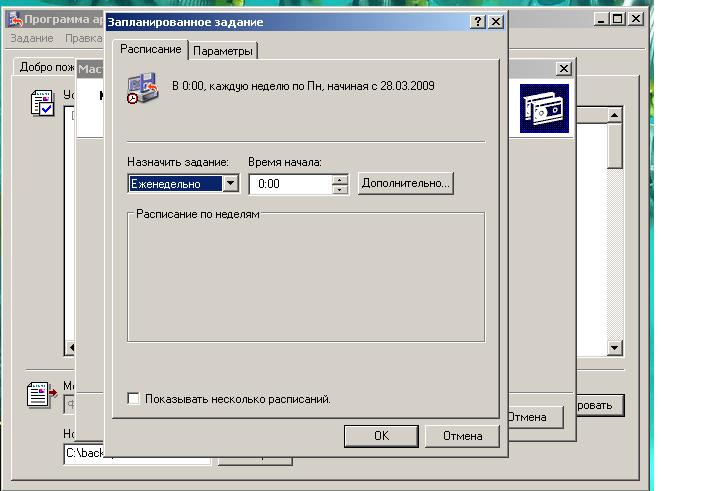Screen dimensions: 720x491
Task: Open the 'Назначить задание' dropdown arrow
Action: coord(231,184)
